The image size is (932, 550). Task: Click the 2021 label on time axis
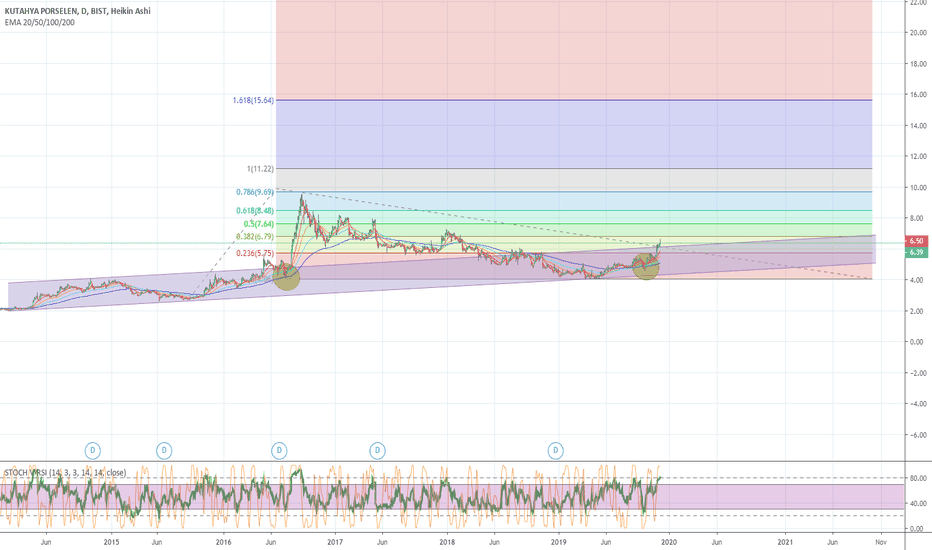coord(785,542)
